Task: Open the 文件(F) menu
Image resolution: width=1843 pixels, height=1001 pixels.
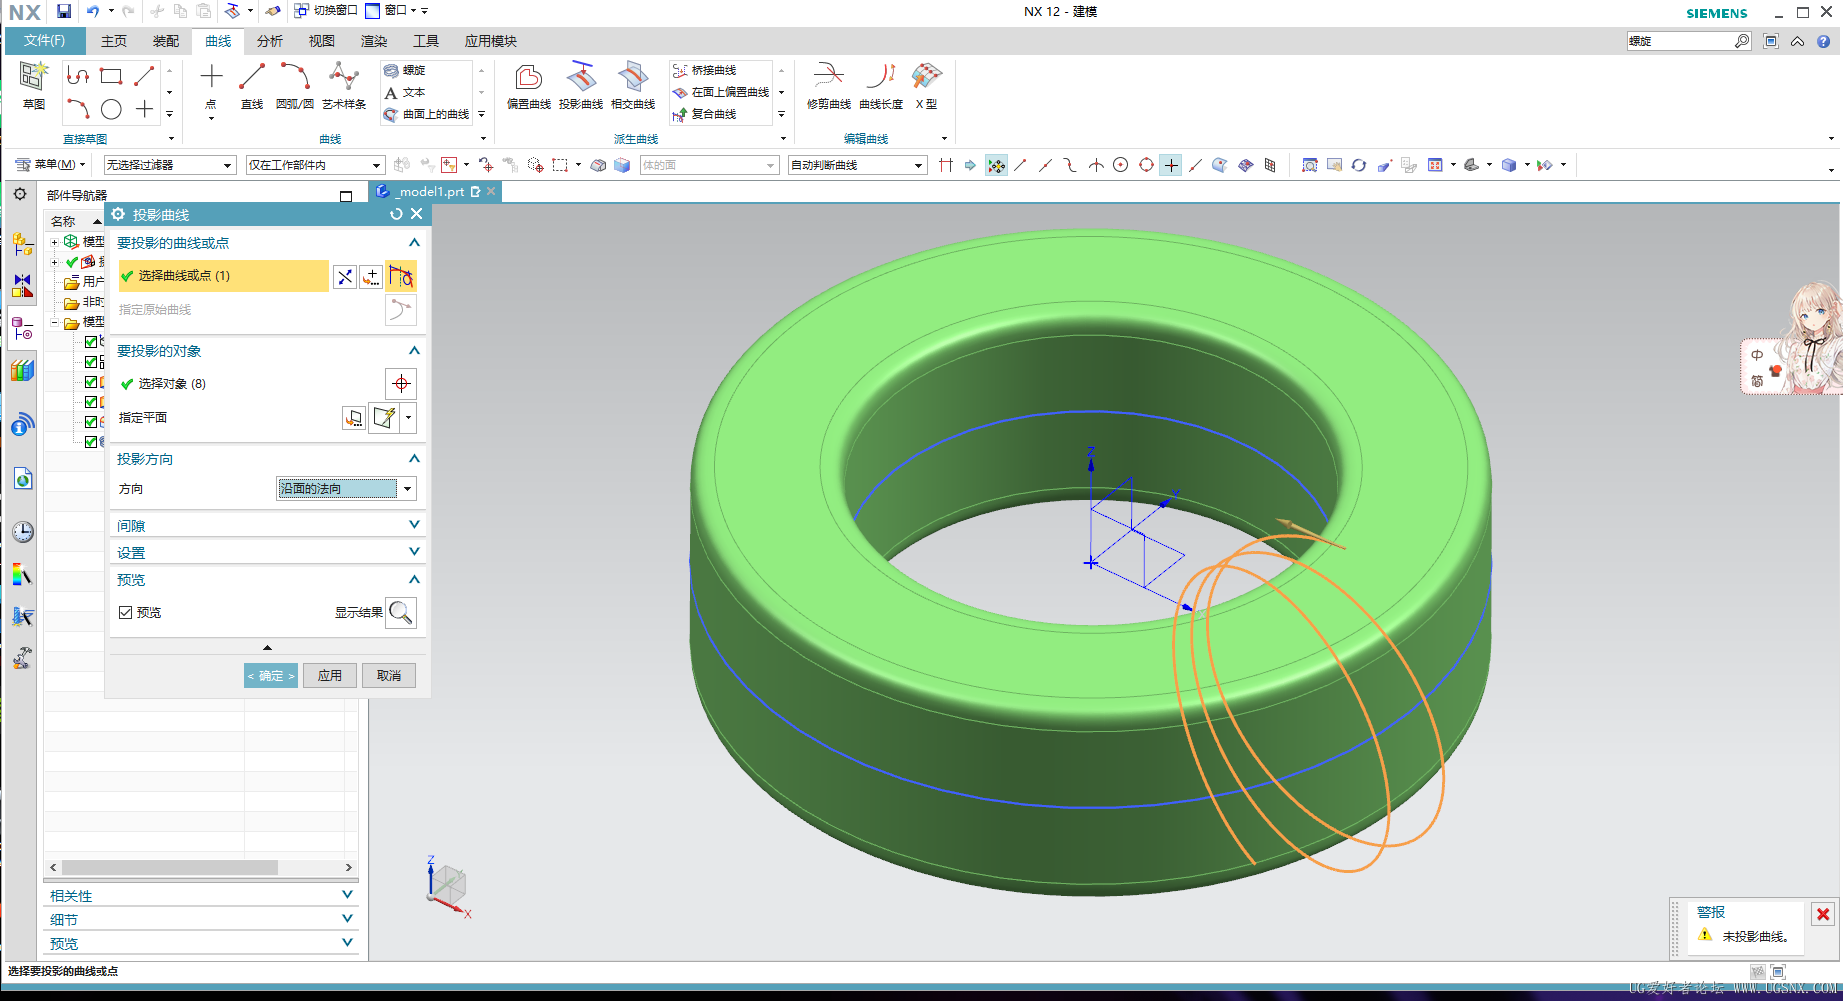Action: pyautogui.click(x=44, y=41)
